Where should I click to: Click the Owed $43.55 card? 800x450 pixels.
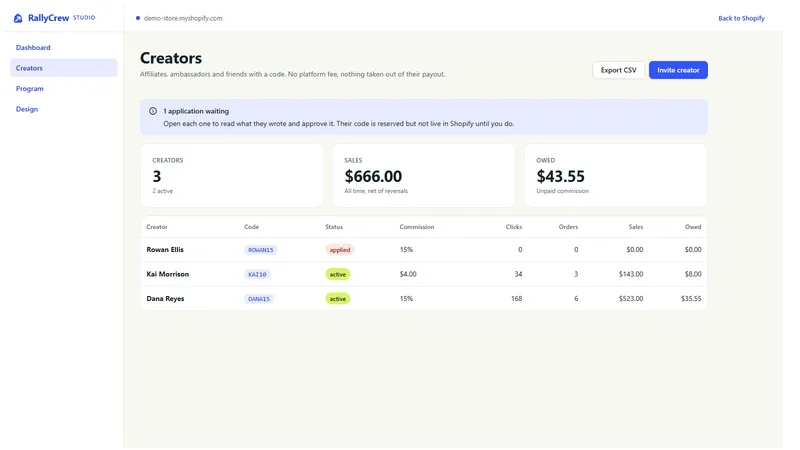(616, 175)
